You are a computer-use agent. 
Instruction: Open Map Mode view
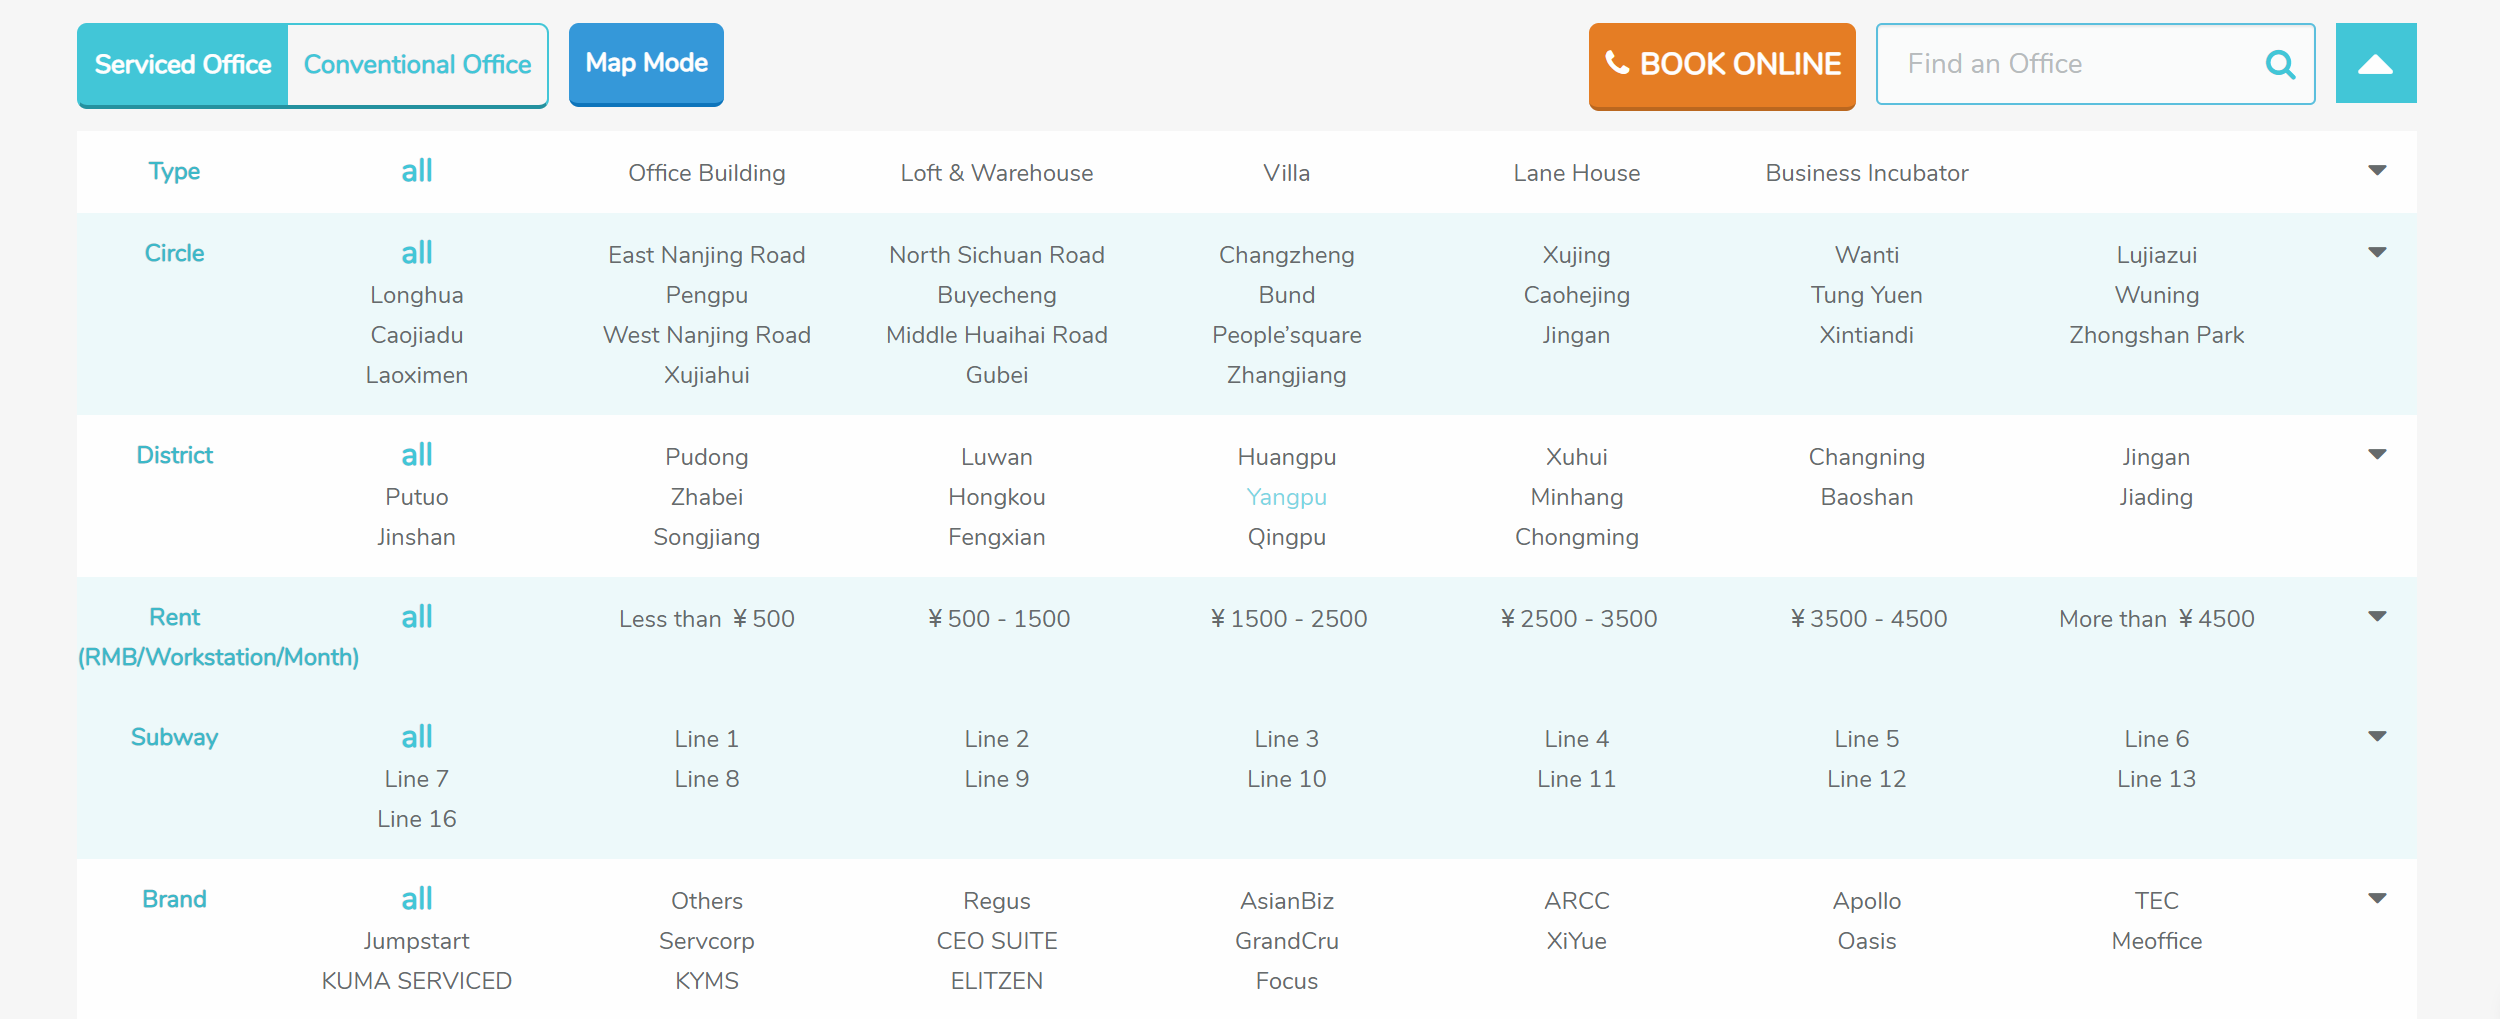646,64
